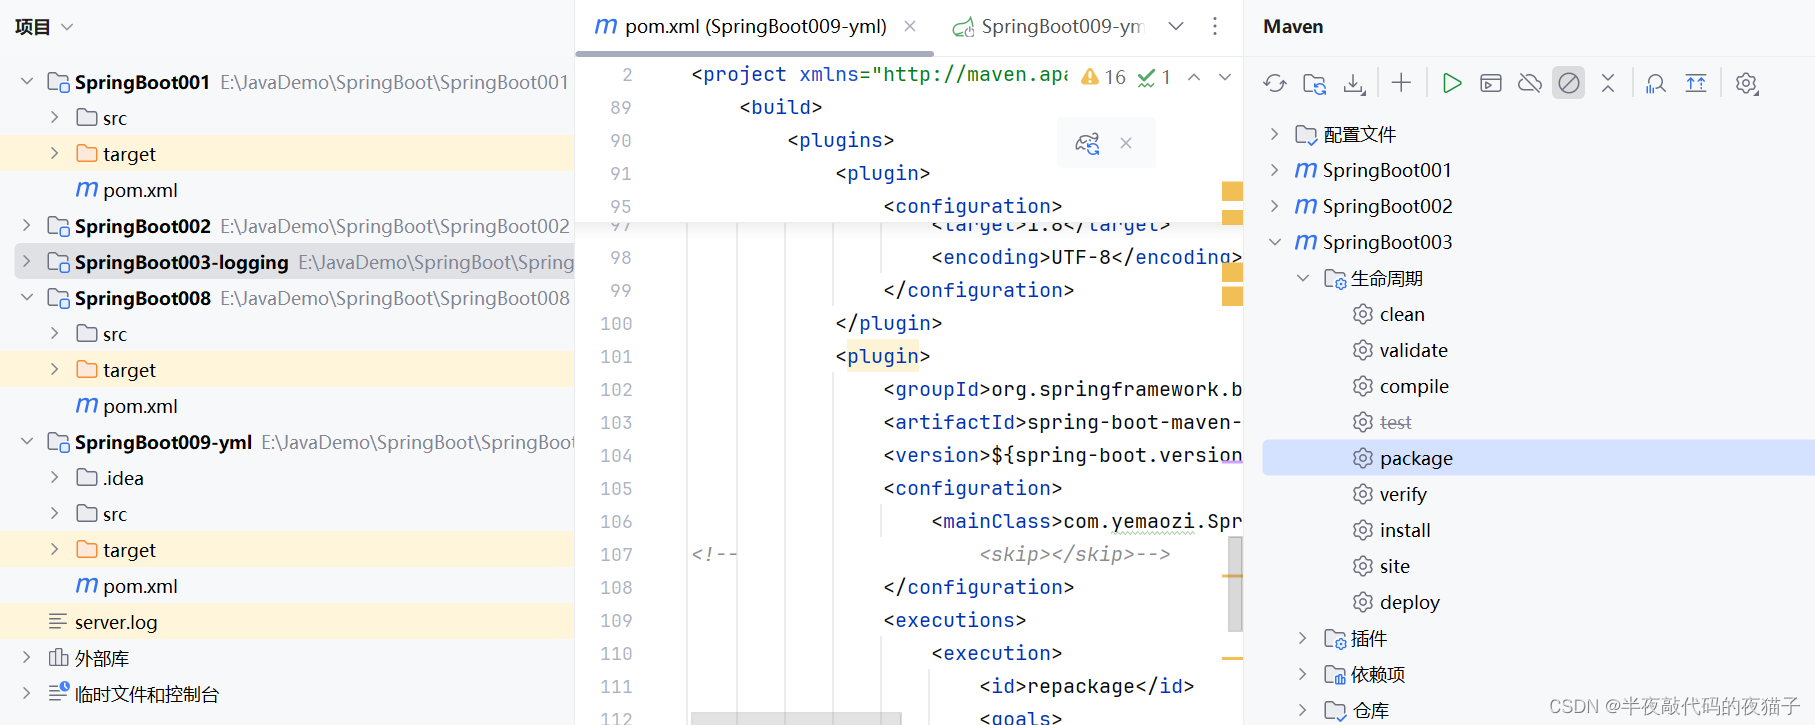Collapse SpringBoot003 in Maven panel

coord(1274,242)
